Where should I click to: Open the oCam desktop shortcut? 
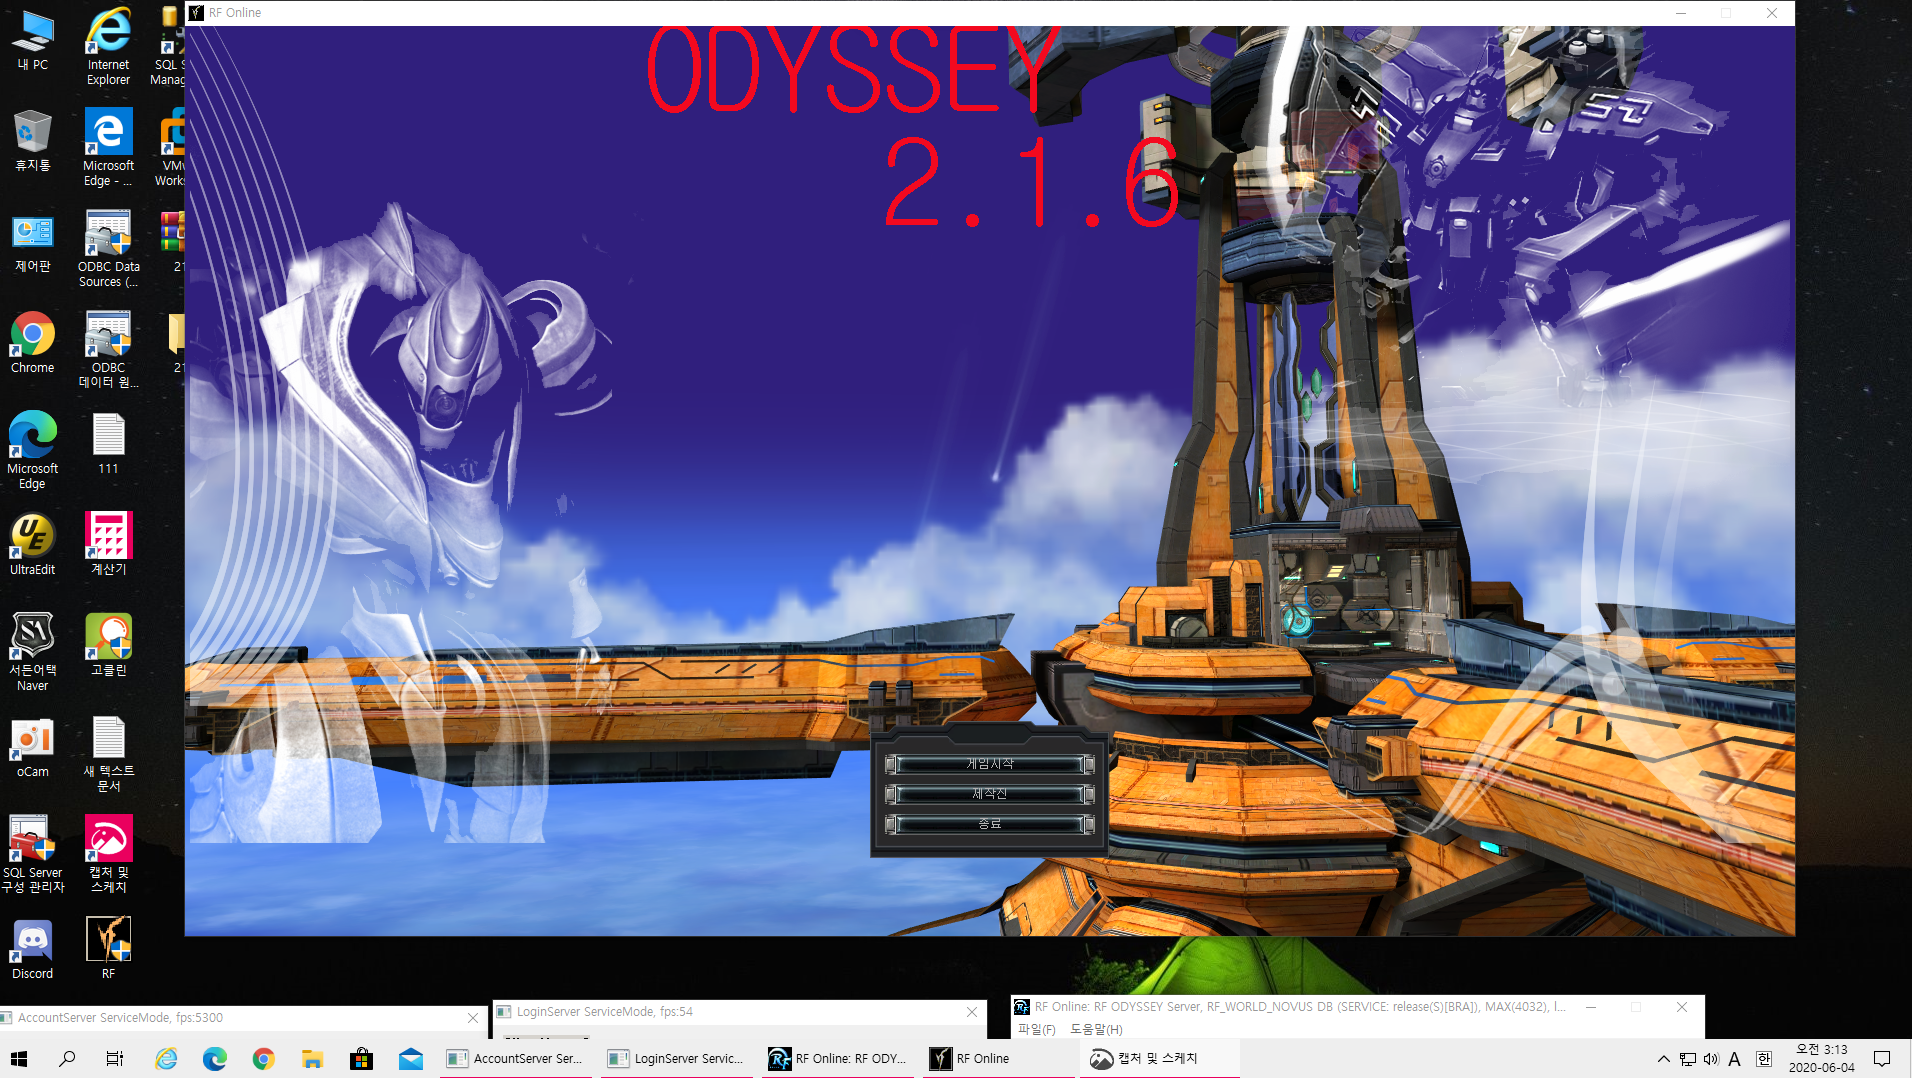point(32,747)
